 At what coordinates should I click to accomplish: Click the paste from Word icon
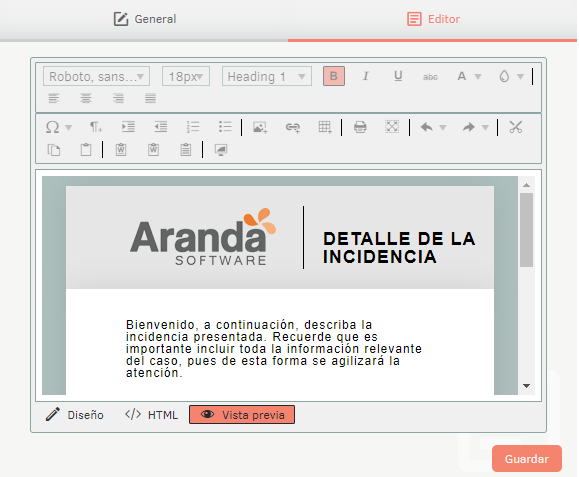coord(121,150)
